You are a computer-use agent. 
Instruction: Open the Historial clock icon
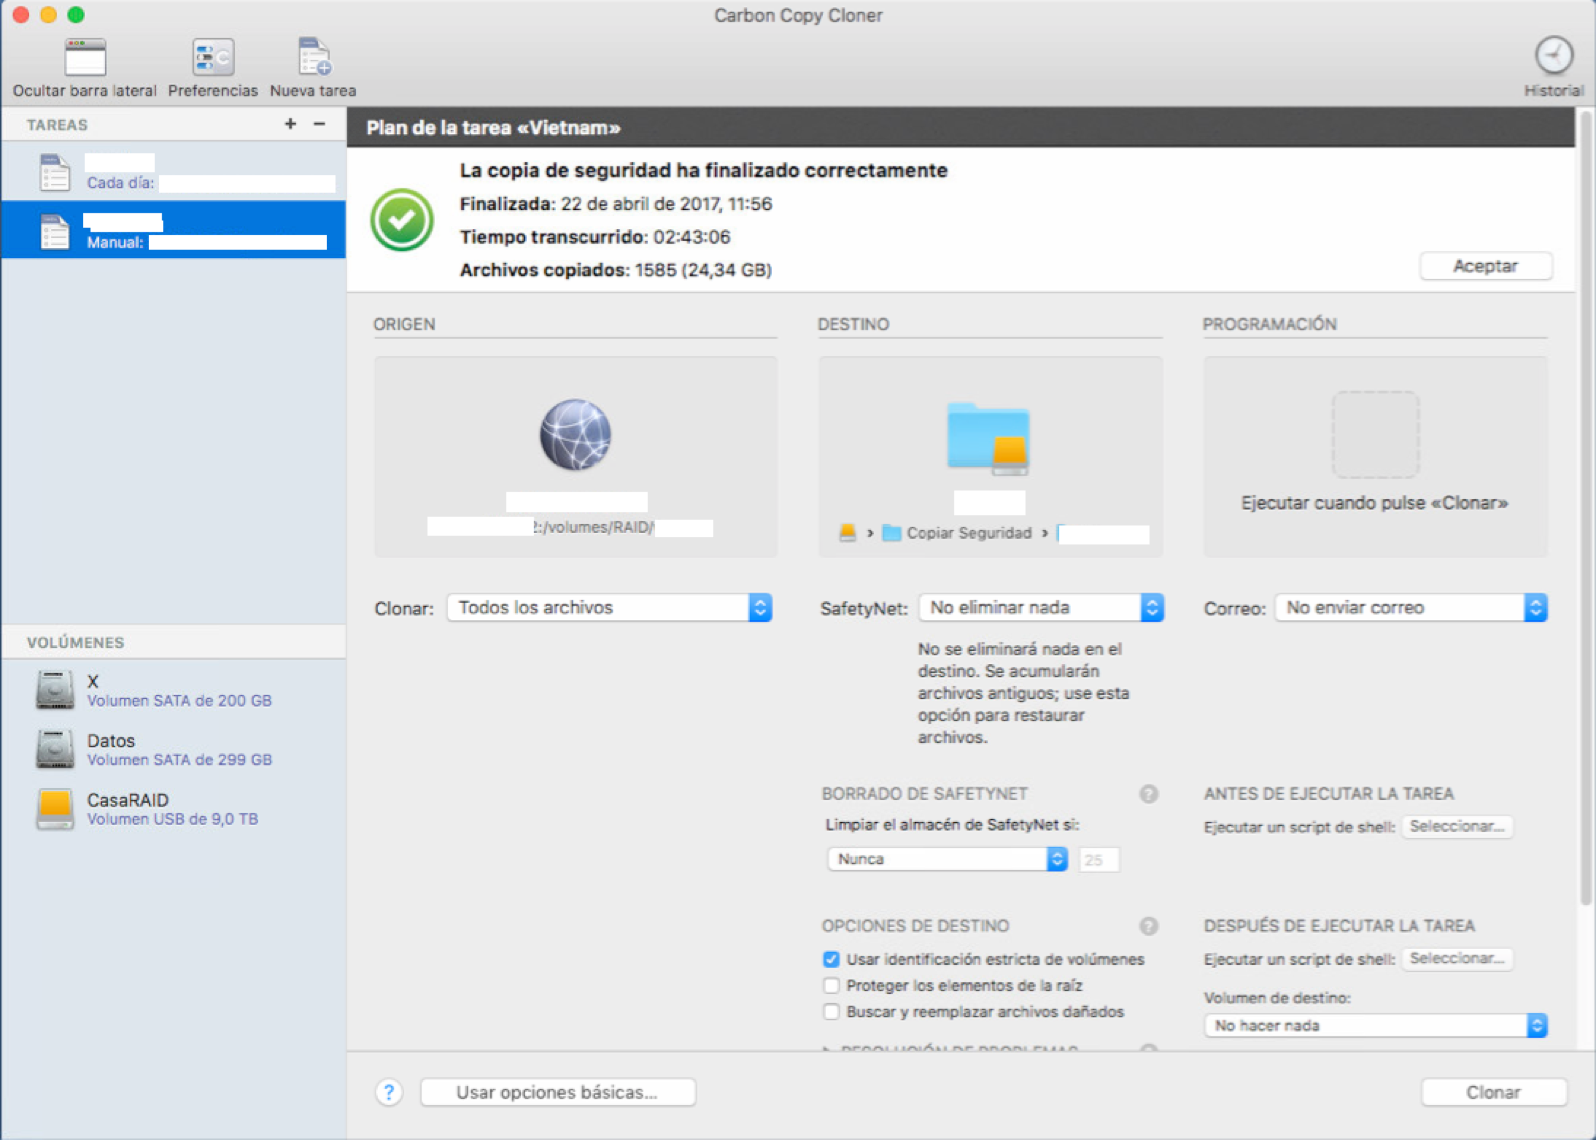coord(1554,56)
